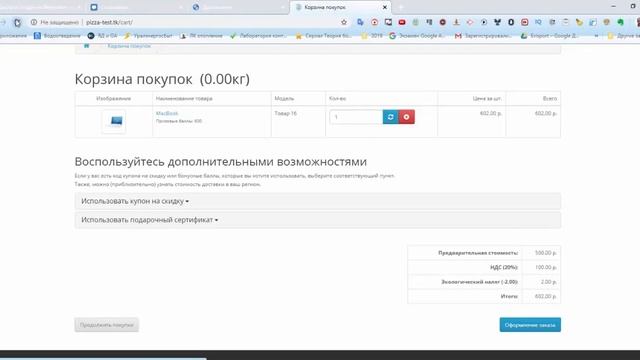
Task: Open the 'Уралэнергосбыт' bookmark
Action: (x=148, y=36)
